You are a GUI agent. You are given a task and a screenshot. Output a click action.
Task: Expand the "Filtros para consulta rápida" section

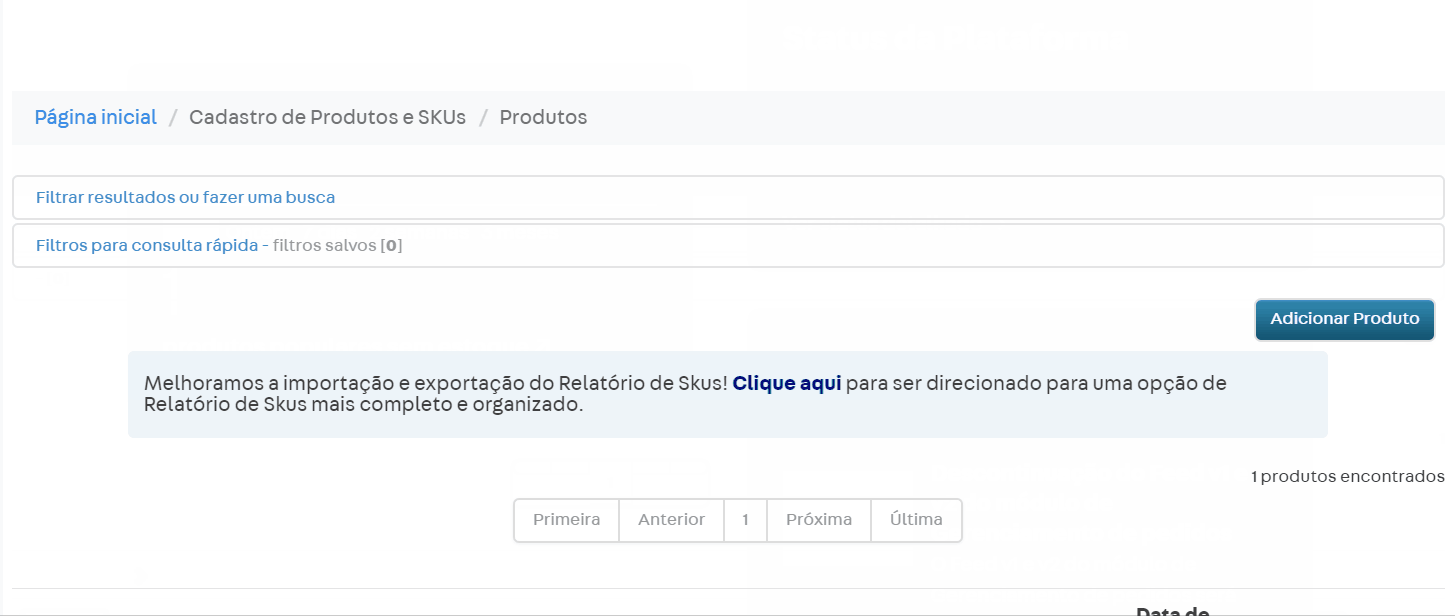[147, 245]
